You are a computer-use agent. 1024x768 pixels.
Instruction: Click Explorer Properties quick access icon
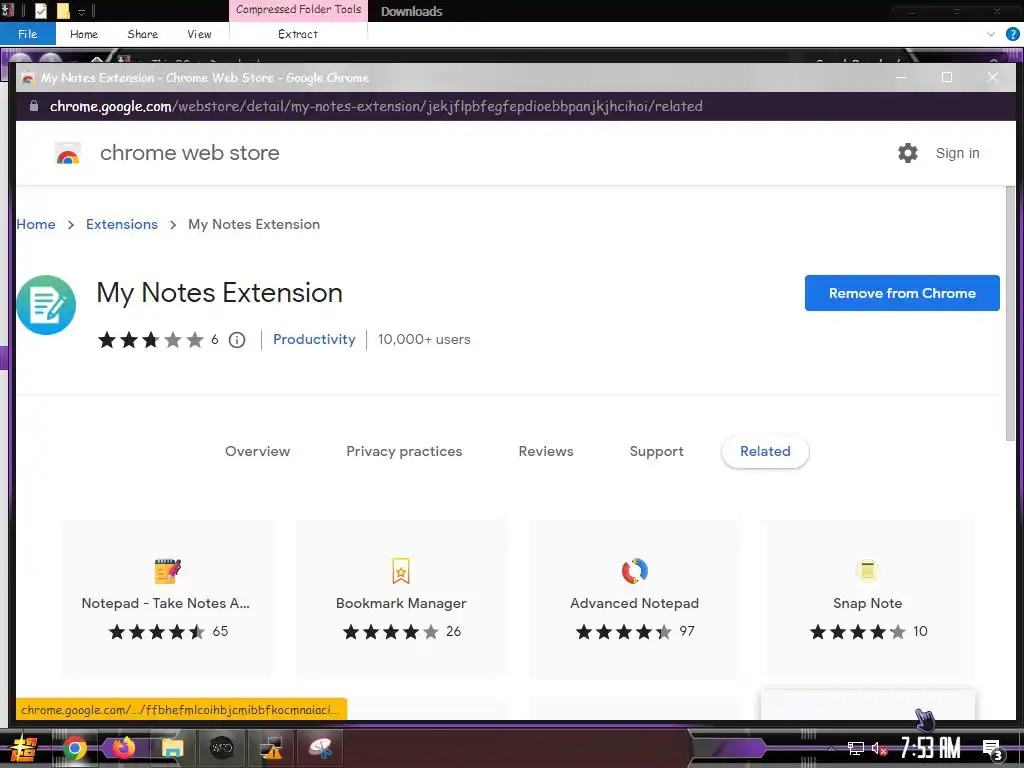coord(41,10)
